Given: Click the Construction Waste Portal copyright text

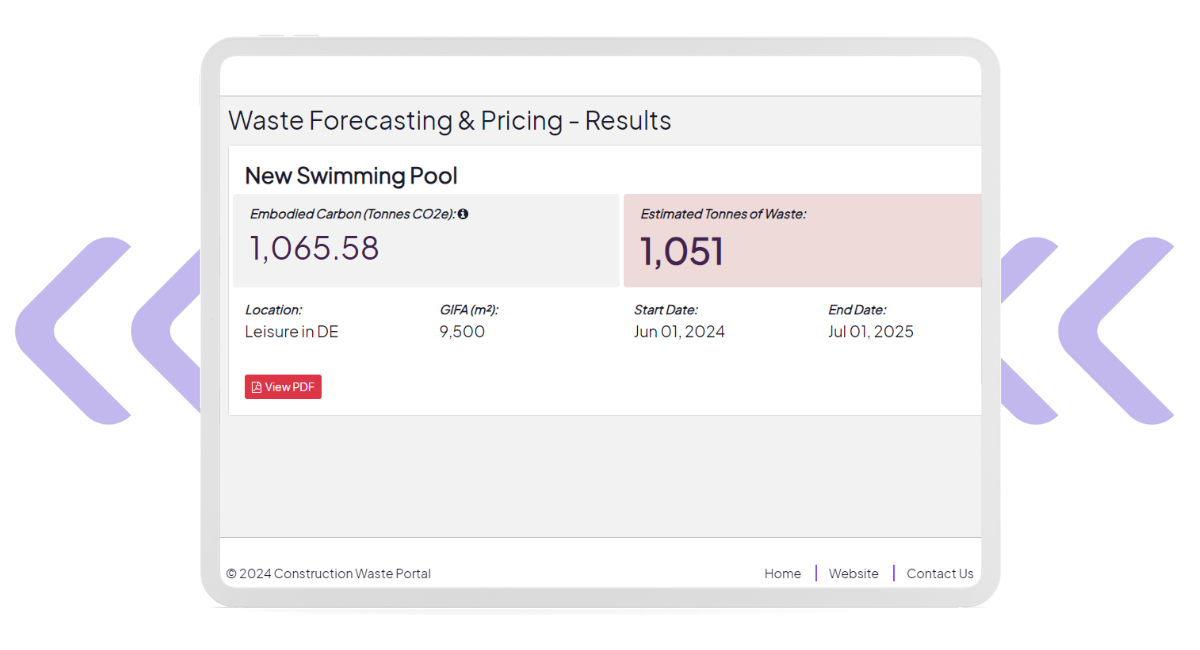Looking at the screenshot, I should point(328,574).
